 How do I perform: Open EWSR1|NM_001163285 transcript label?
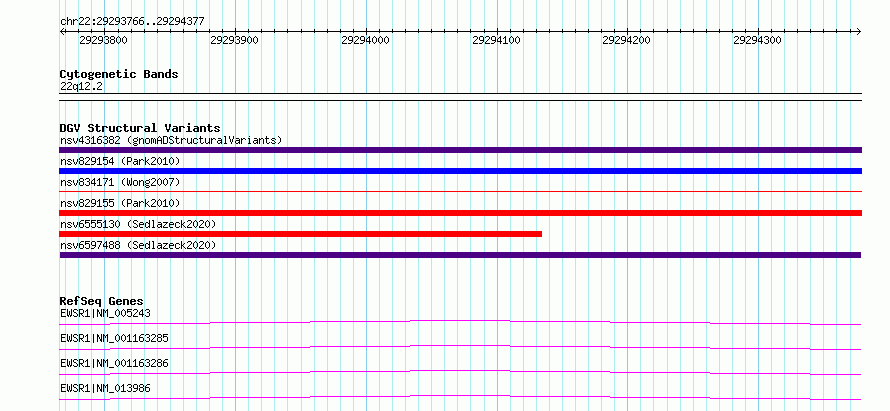click(x=114, y=339)
